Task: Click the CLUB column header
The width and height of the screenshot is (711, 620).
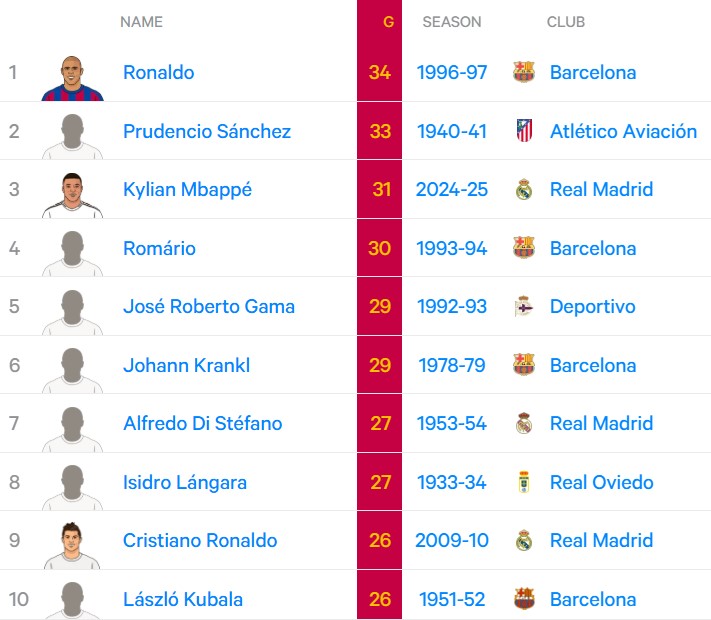Action: (566, 21)
